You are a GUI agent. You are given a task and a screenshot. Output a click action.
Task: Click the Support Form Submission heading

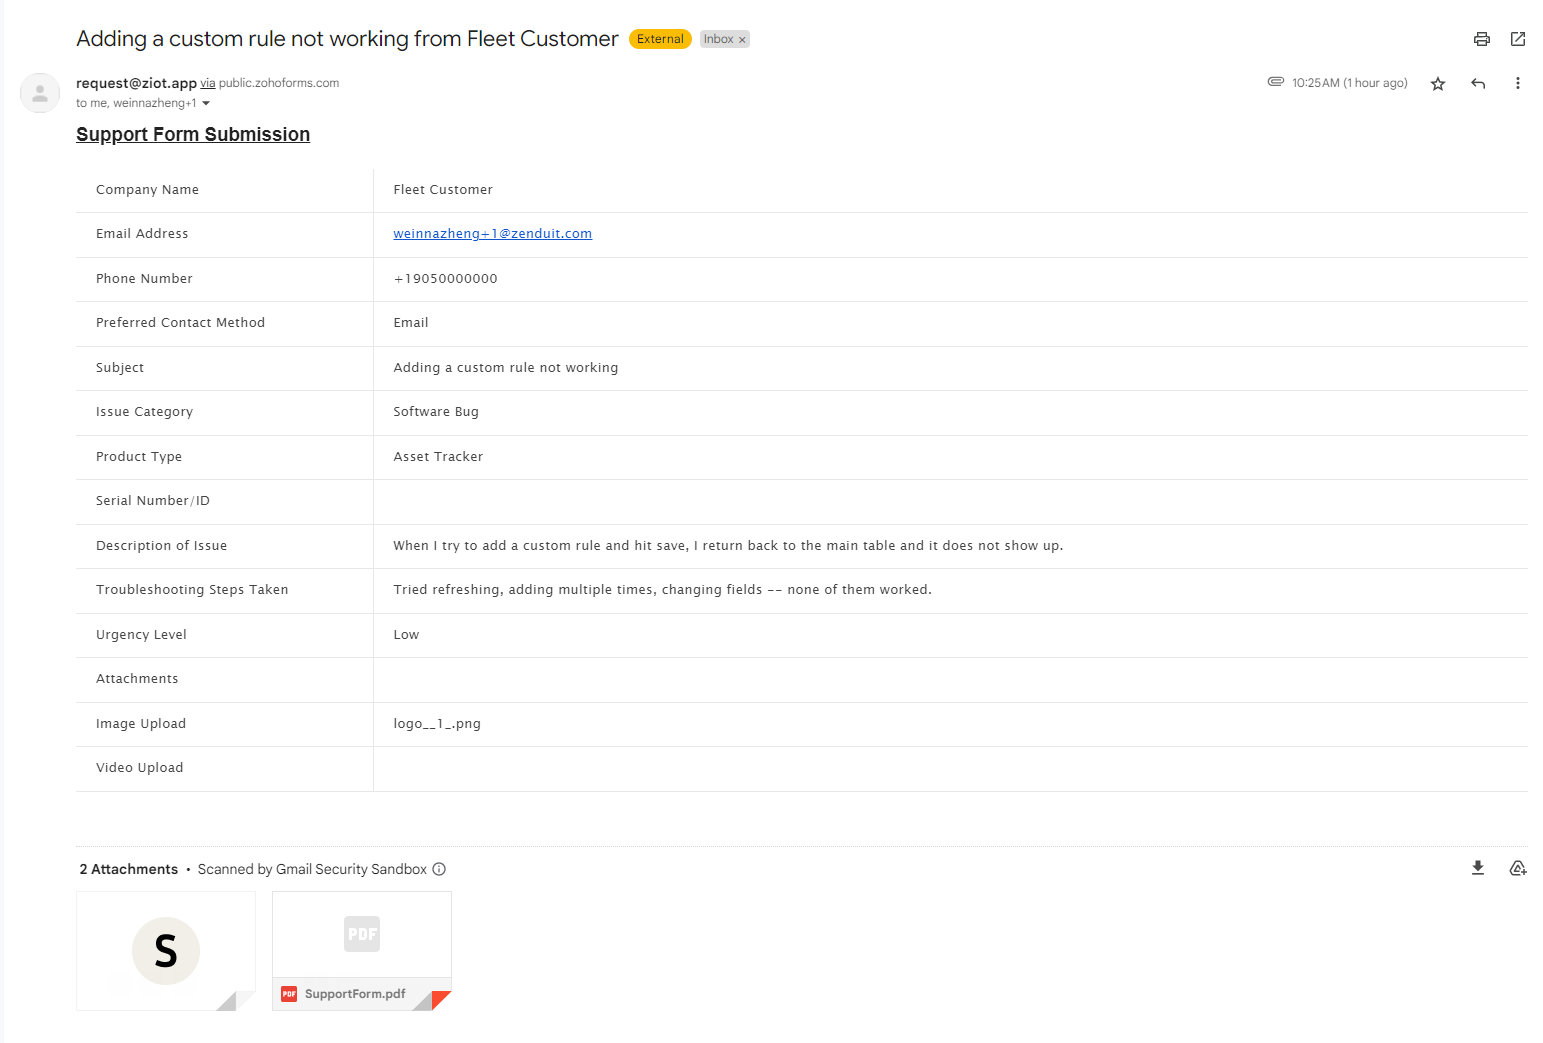point(193,134)
